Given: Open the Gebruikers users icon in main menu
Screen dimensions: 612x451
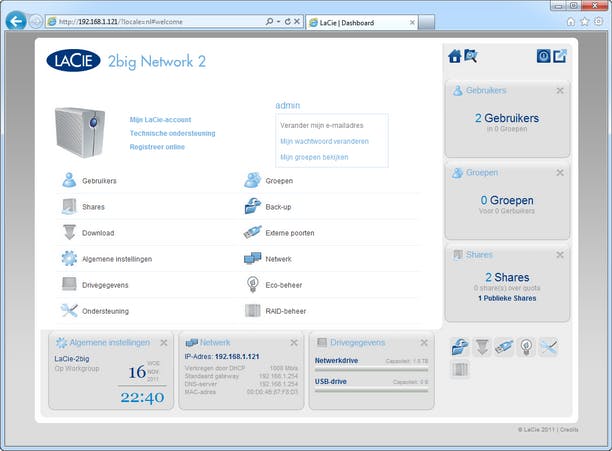Looking at the screenshot, I should (x=69, y=181).
